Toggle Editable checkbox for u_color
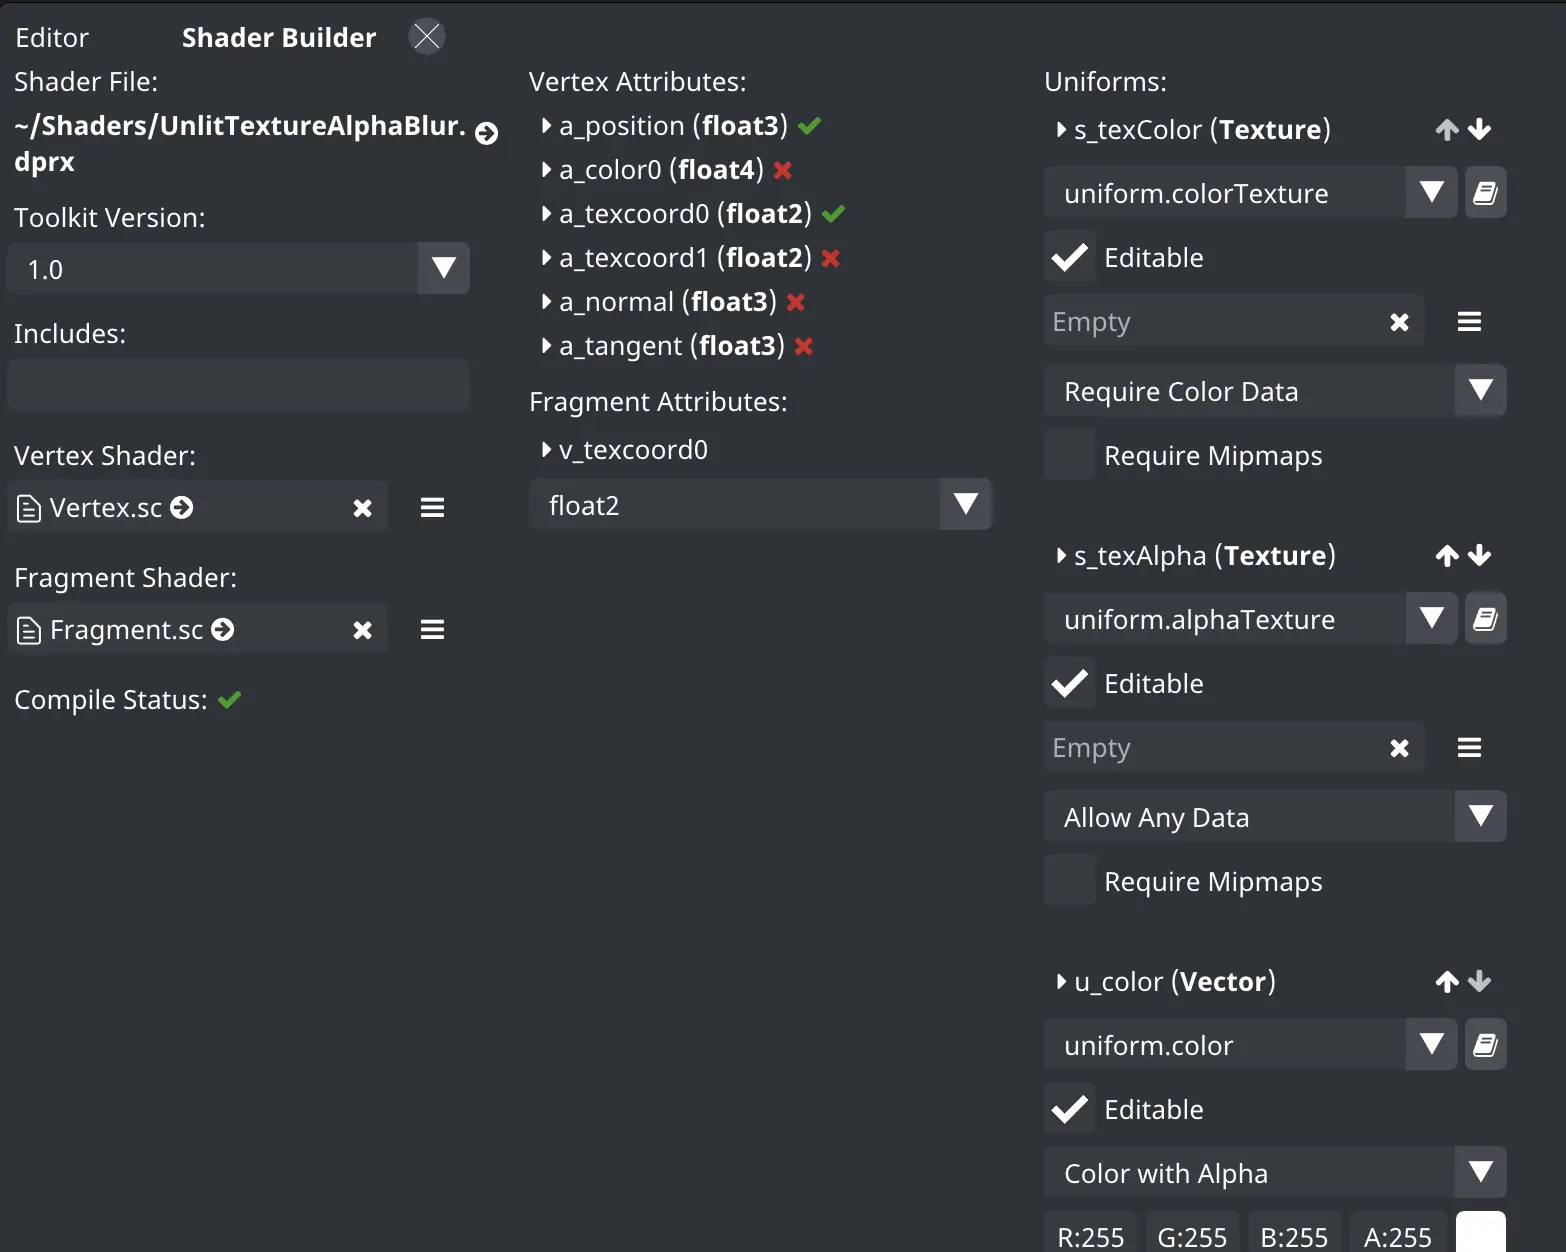1566x1252 pixels. tap(1070, 1109)
